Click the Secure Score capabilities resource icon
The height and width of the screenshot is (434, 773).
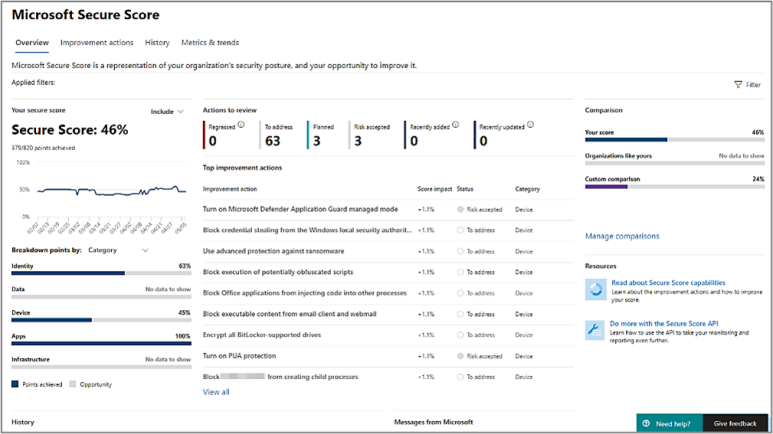coord(595,289)
